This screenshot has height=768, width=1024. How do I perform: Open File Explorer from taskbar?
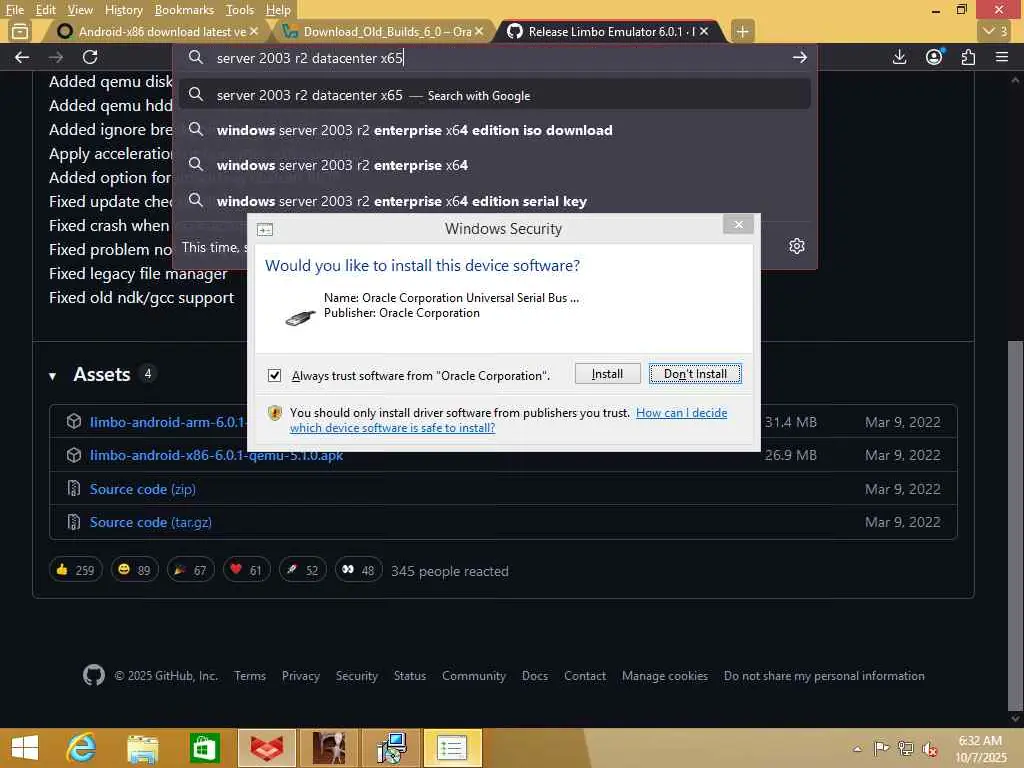pyautogui.click(x=142, y=748)
